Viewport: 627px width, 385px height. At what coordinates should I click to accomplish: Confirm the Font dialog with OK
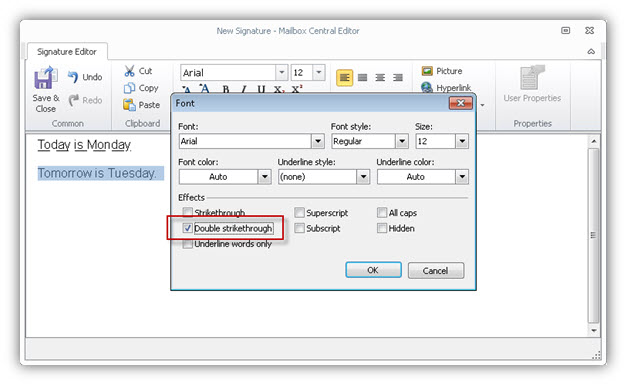pos(373,270)
